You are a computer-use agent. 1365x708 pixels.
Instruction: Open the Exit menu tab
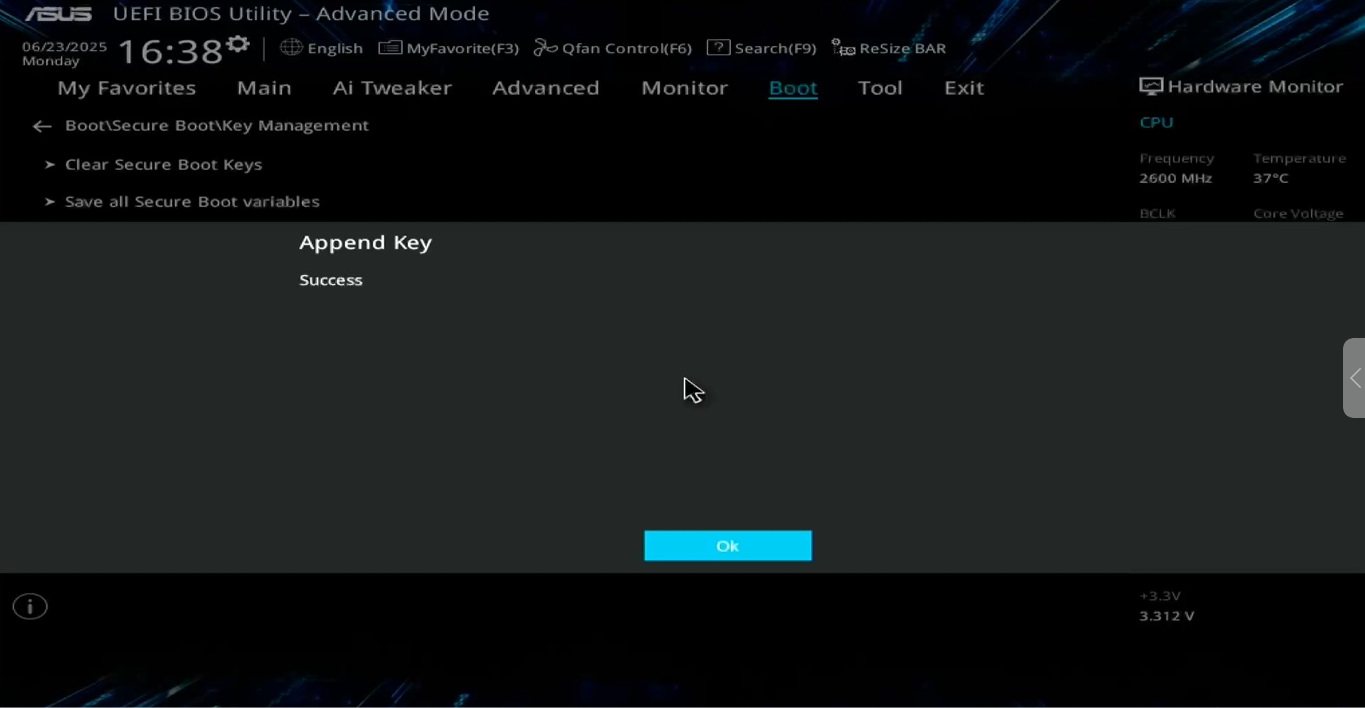click(964, 88)
